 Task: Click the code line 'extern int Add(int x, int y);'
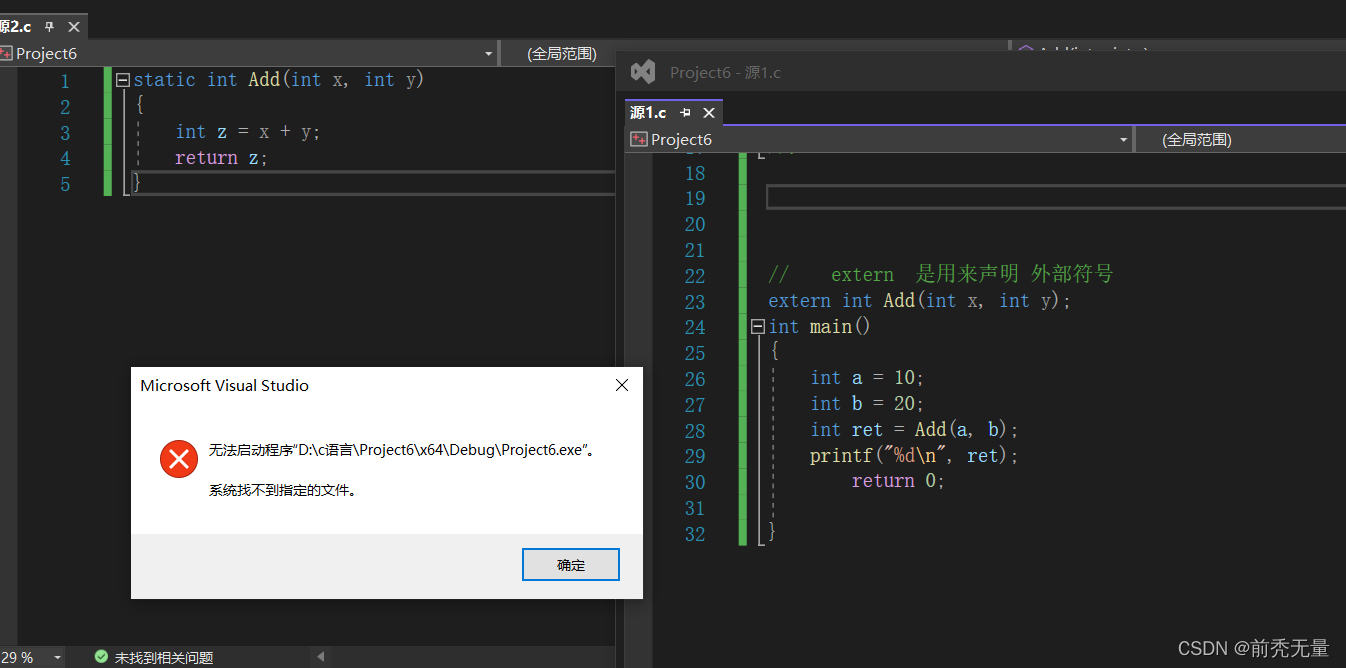tap(919, 300)
